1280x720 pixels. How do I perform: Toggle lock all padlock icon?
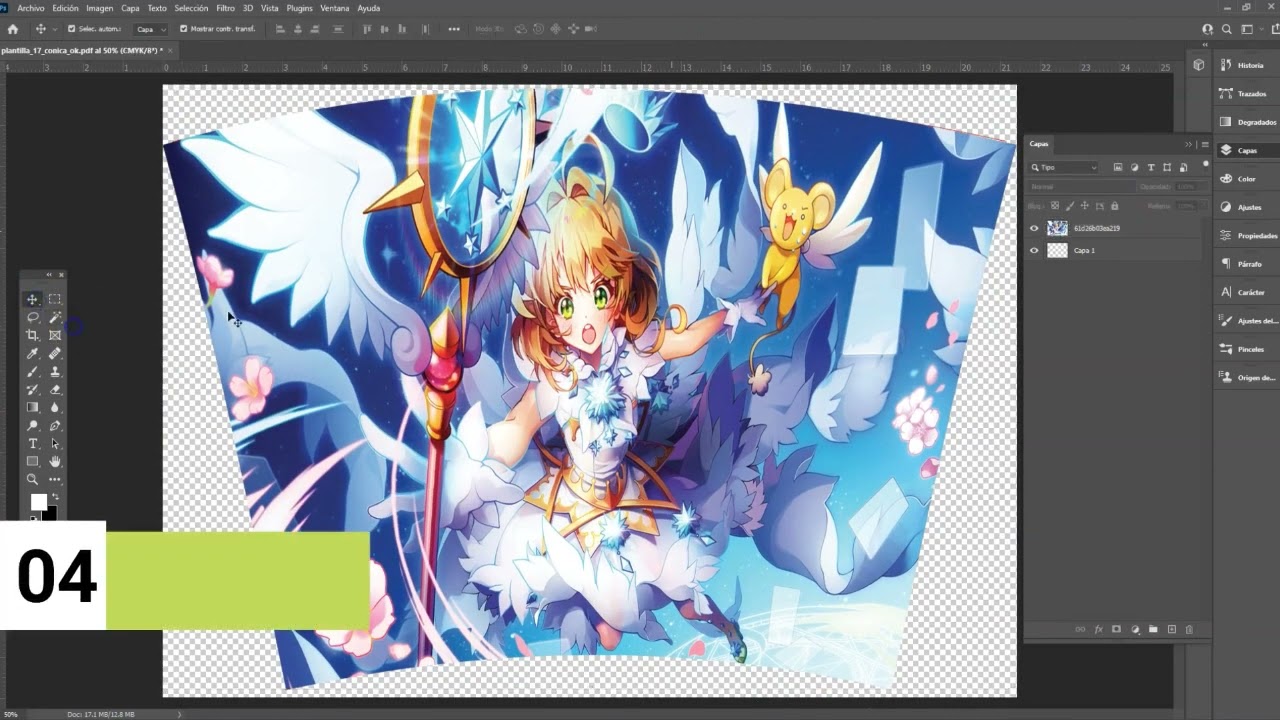[1115, 206]
